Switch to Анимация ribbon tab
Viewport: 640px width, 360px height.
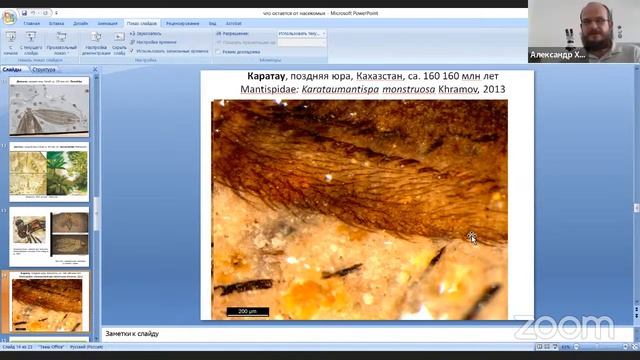click(x=107, y=24)
